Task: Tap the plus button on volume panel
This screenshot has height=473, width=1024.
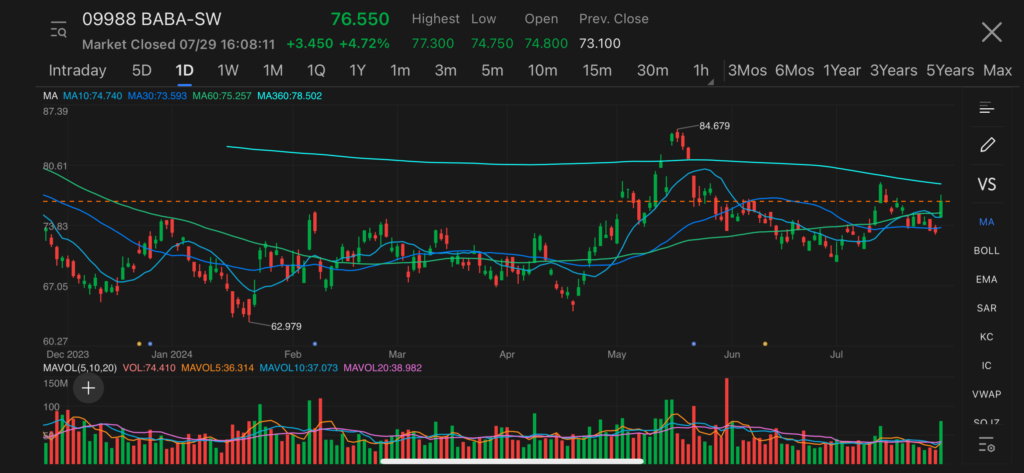Action: pos(89,387)
